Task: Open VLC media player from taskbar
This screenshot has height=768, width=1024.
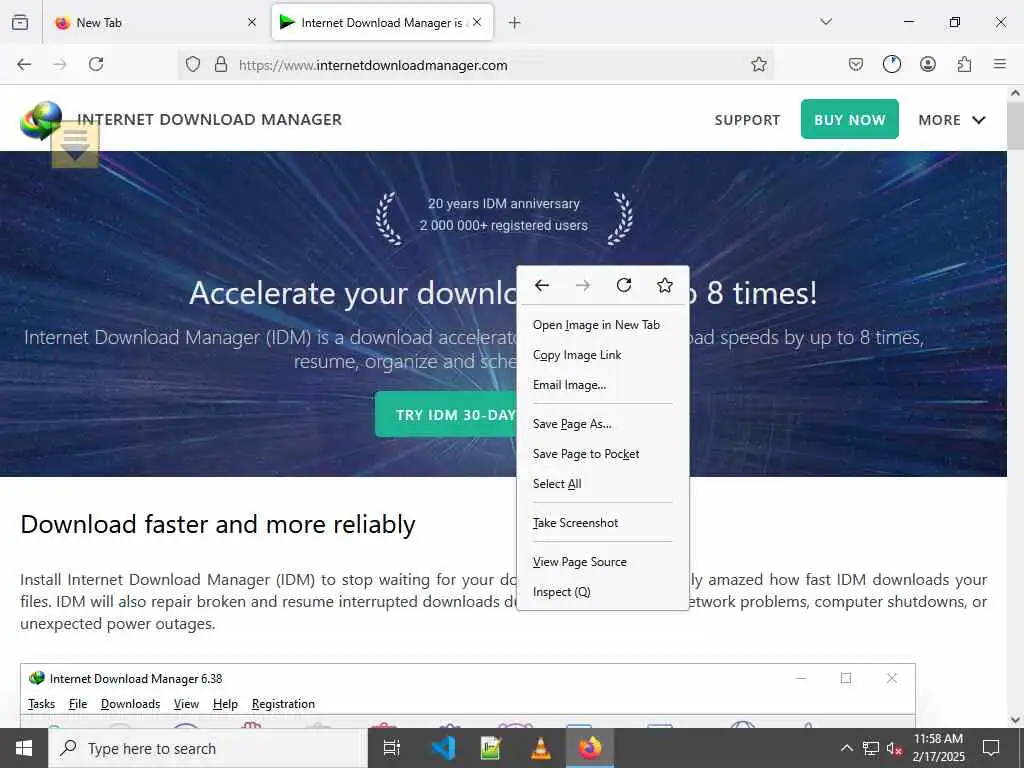Action: coord(541,748)
